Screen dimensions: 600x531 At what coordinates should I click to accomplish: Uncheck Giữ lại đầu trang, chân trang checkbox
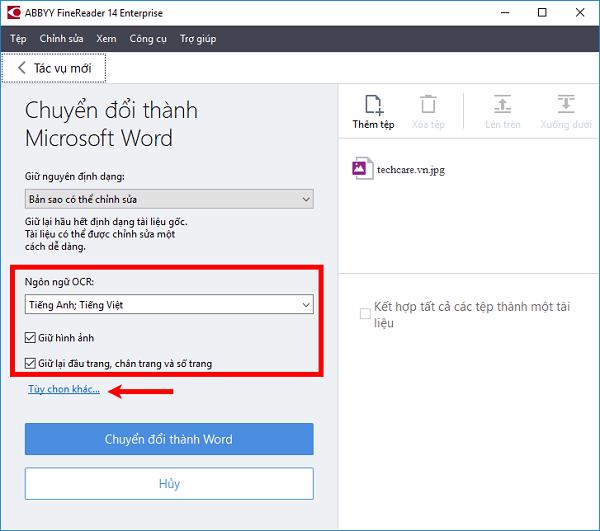click(x=31, y=363)
